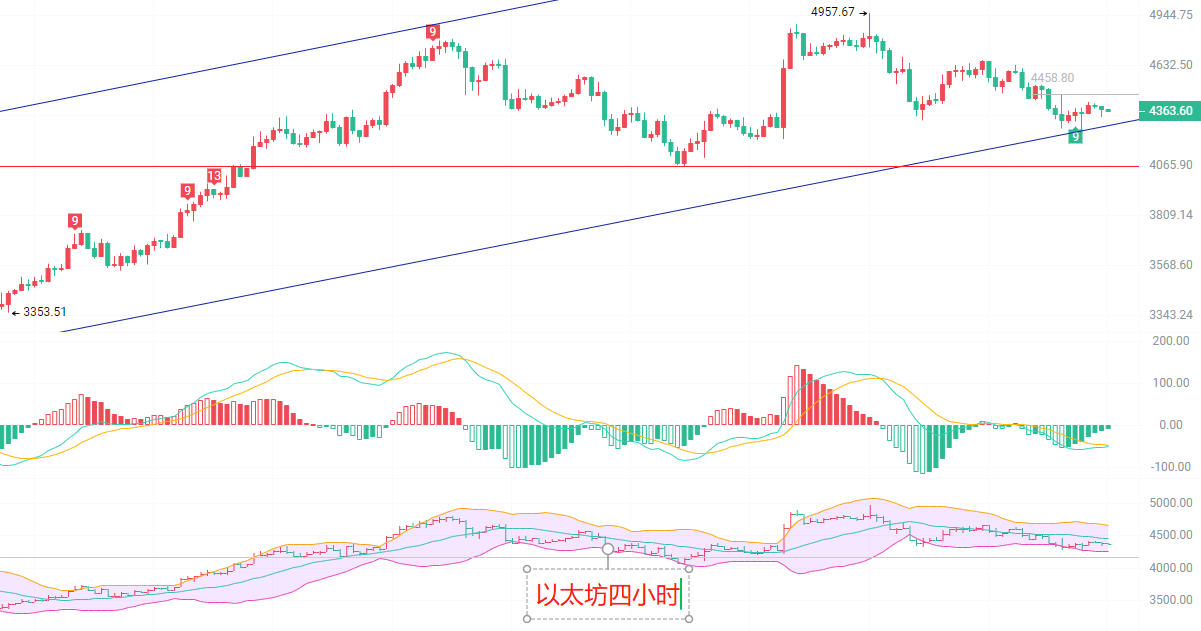This screenshot has width=1201, height=631.
Task: Click the red 9 marker beside the 13 marker
Action: pyautogui.click(x=187, y=191)
